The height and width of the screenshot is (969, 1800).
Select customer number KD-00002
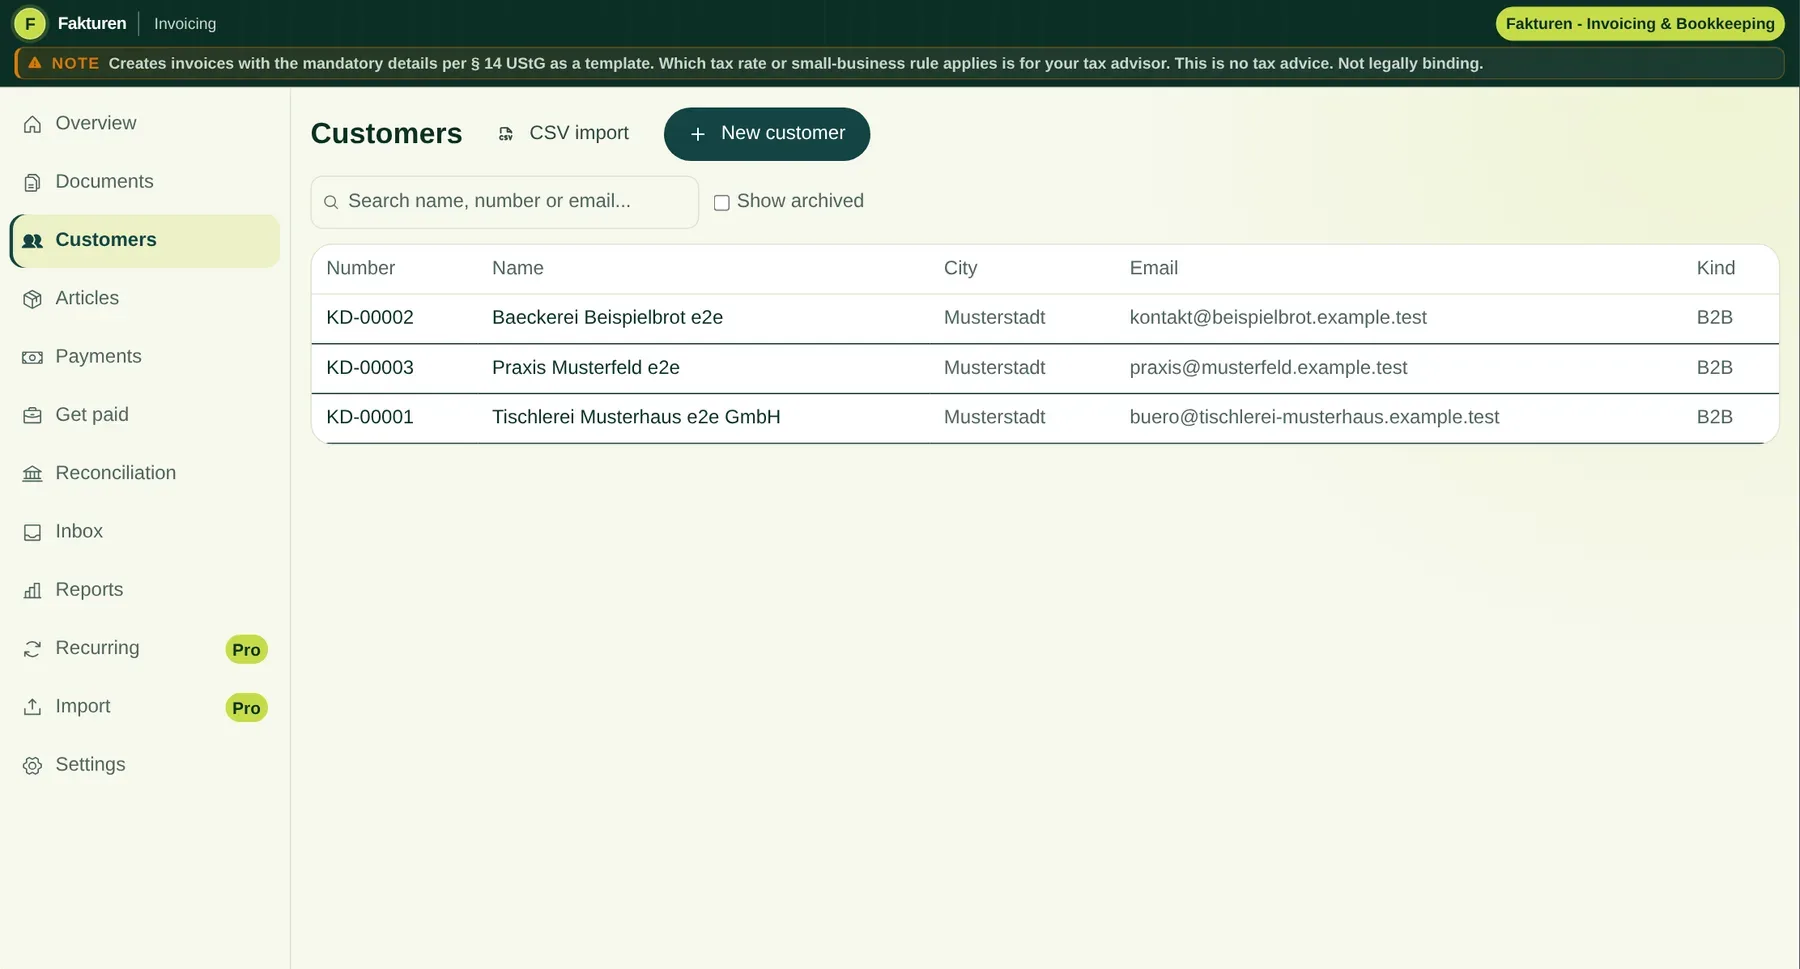(370, 317)
